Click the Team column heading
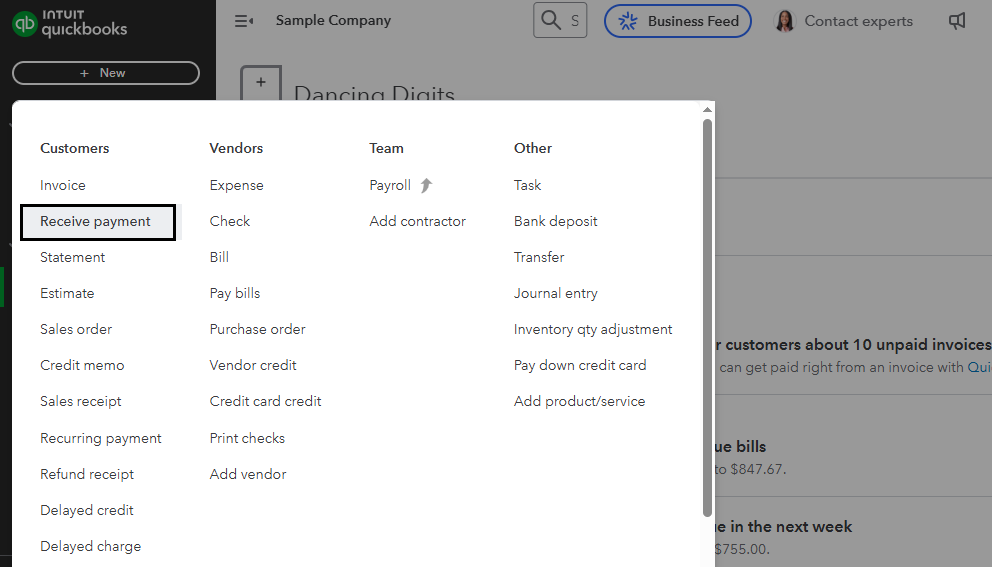992x567 pixels. pos(387,149)
